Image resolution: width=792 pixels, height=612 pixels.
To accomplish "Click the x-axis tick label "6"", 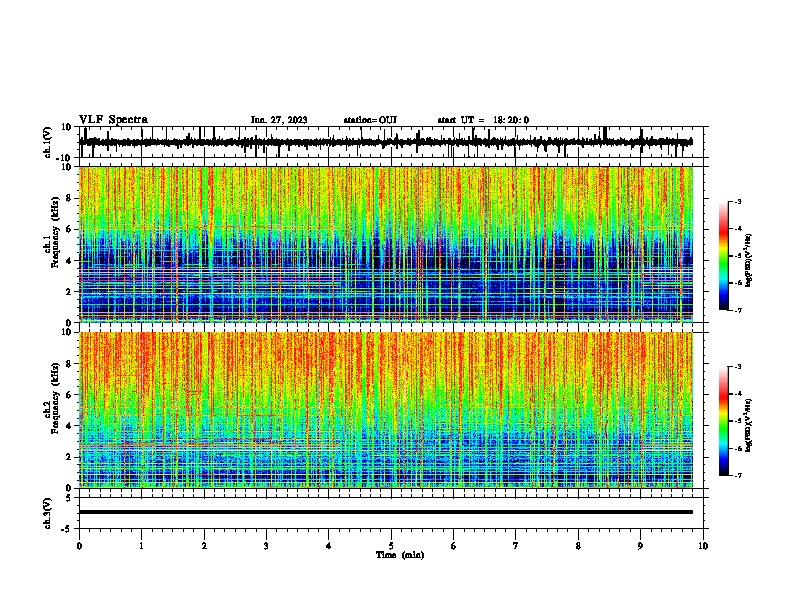I will (x=454, y=546).
